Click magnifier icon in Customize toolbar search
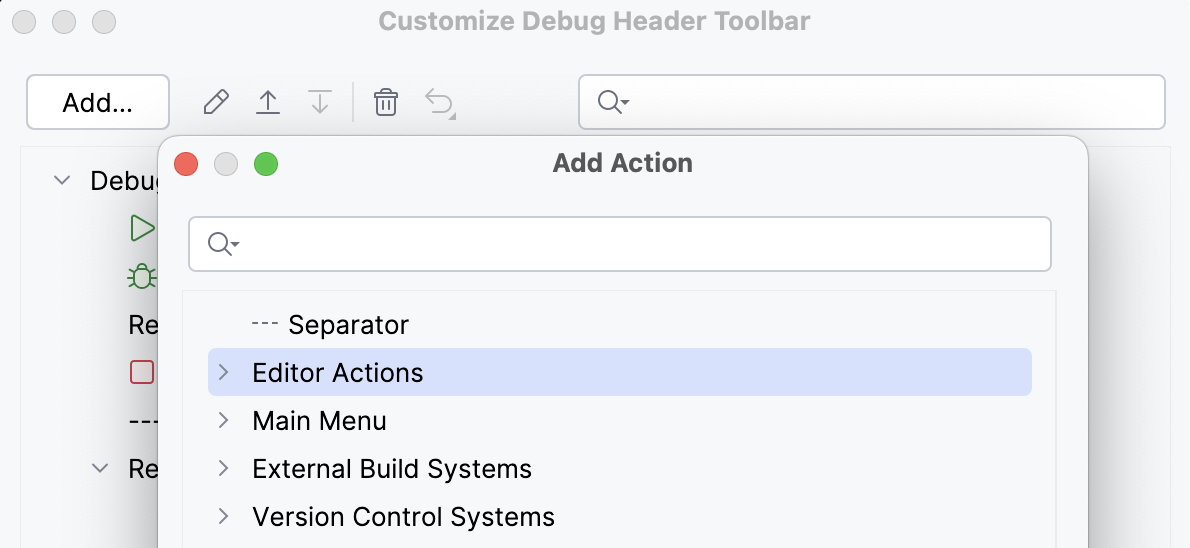Viewport: 1190px width, 548px height. tap(611, 102)
